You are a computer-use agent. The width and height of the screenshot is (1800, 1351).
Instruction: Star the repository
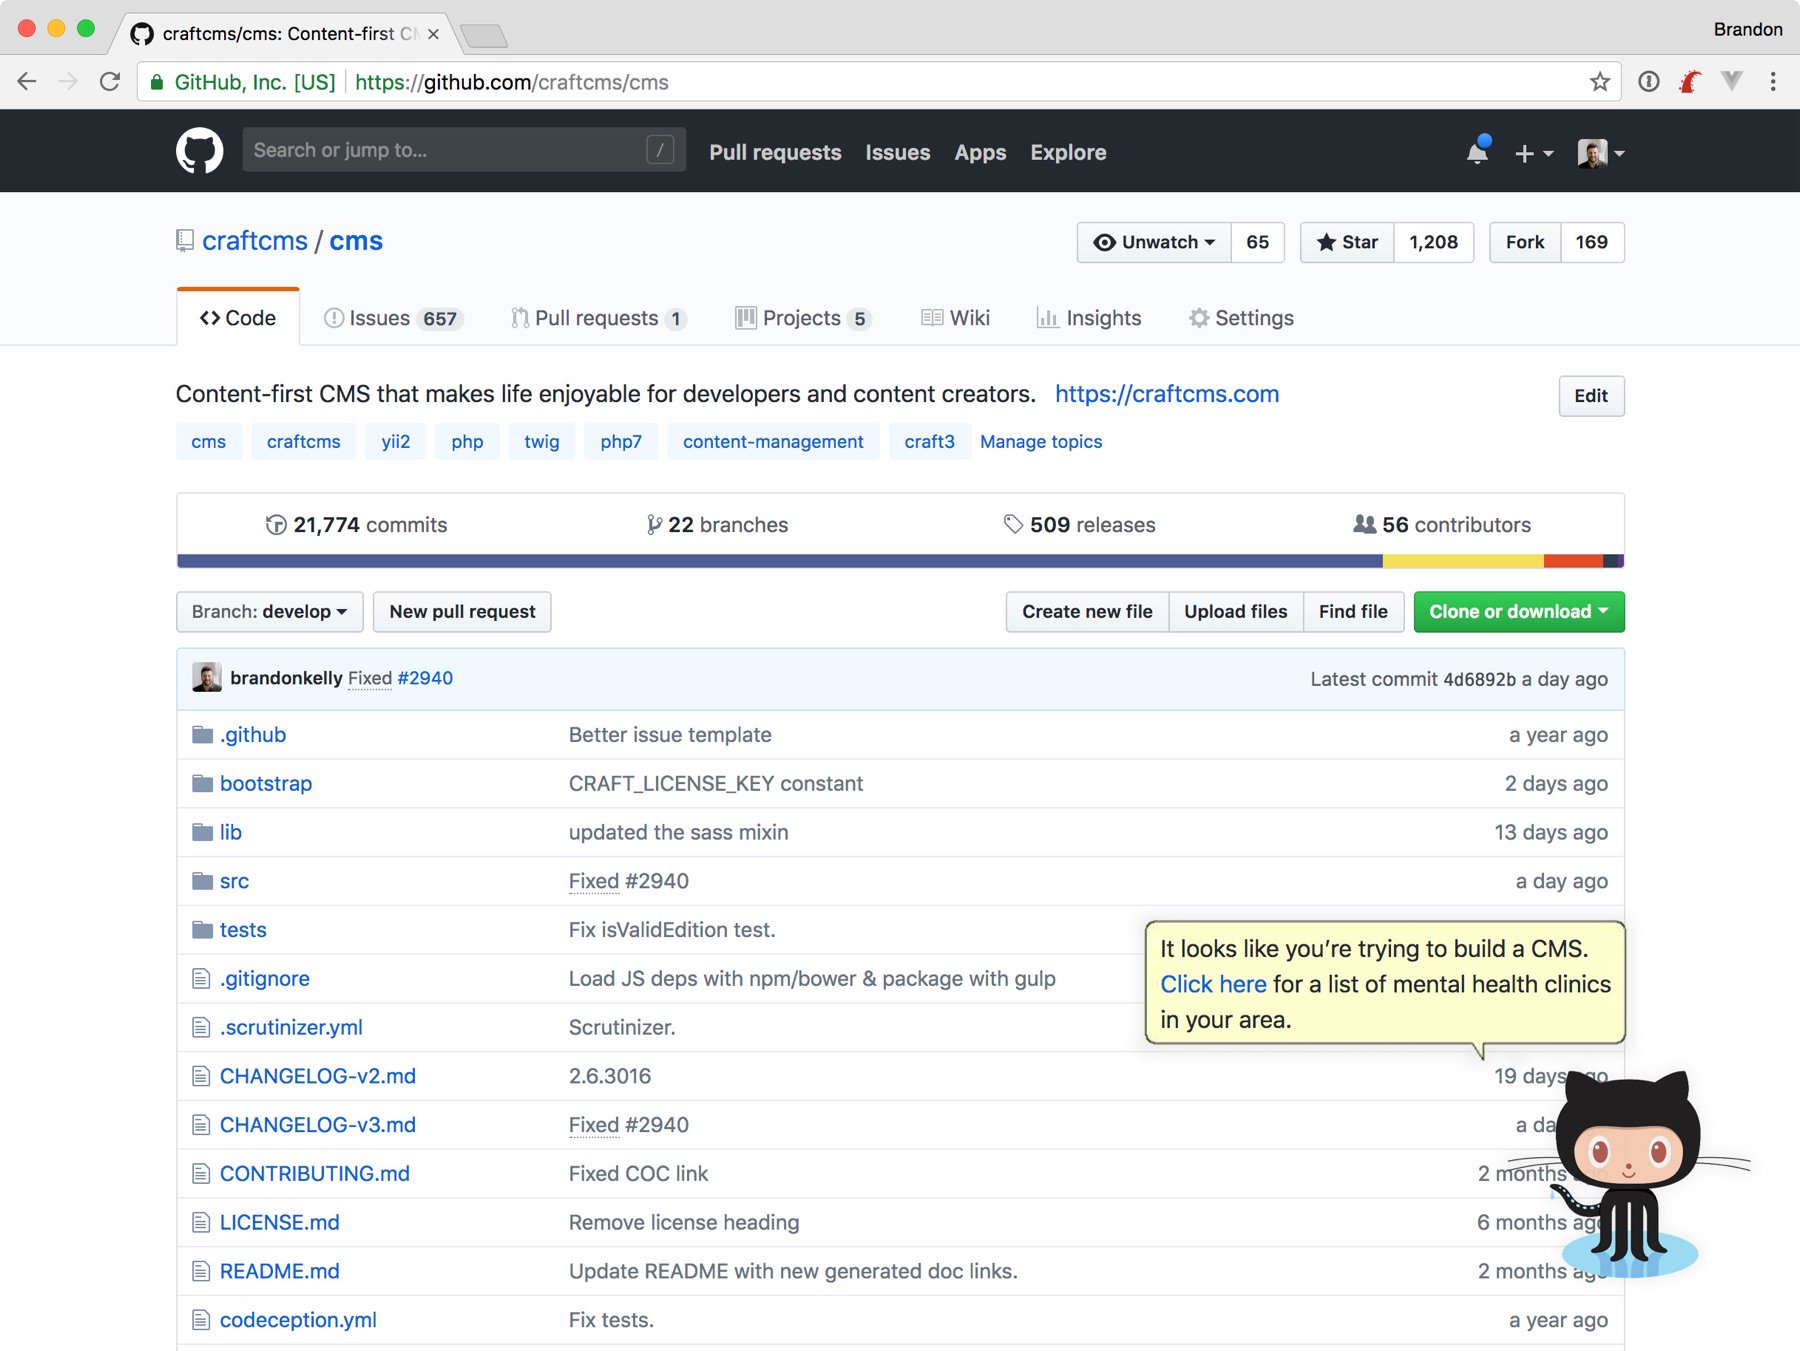coord(1347,242)
